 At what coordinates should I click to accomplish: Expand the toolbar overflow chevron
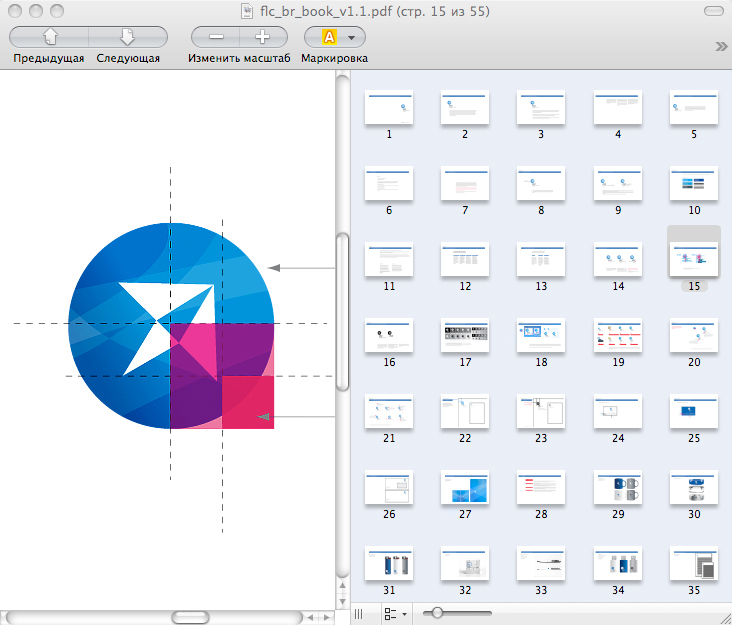pyautogui.click(x=720, y=46)
